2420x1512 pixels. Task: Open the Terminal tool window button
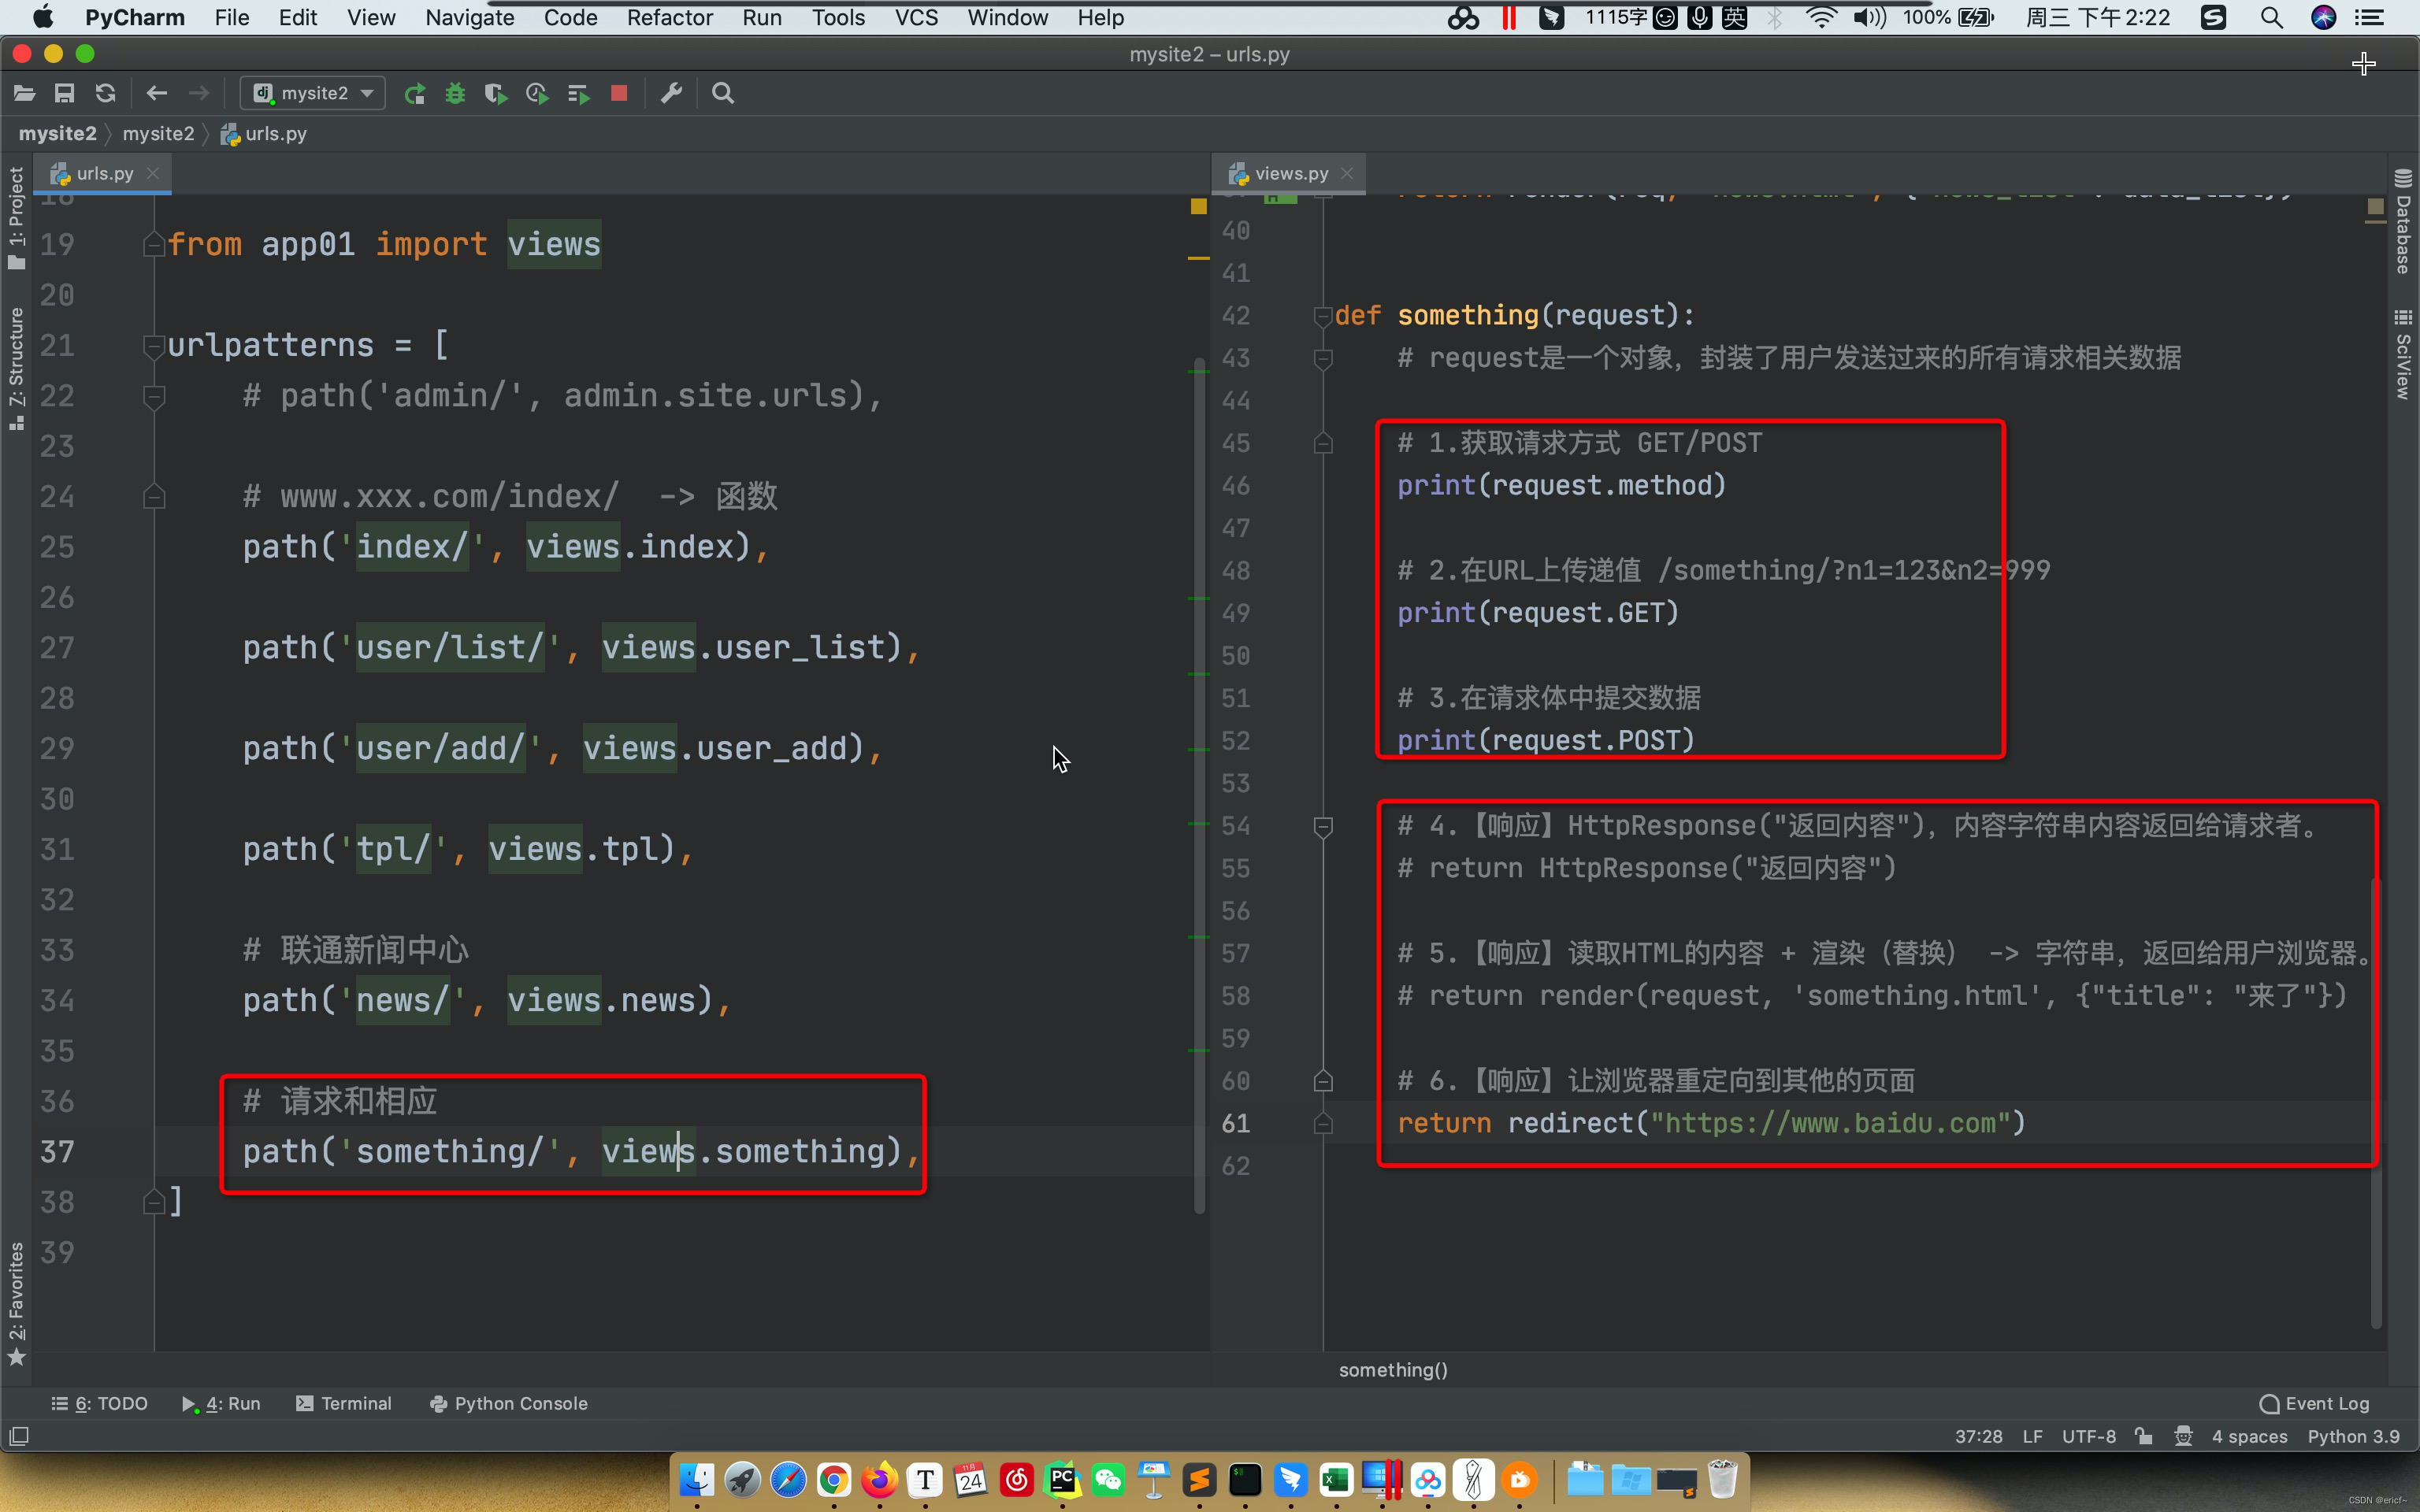344,1403
